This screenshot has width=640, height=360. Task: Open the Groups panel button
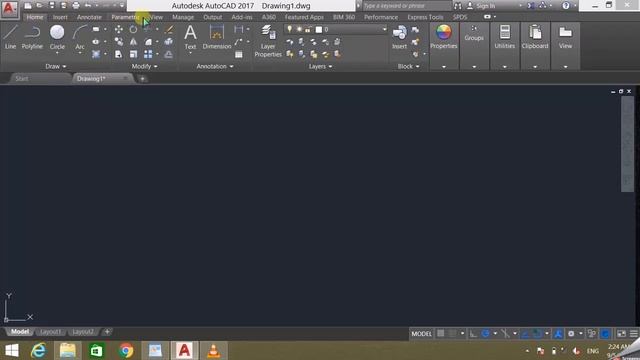coord(474,33)
